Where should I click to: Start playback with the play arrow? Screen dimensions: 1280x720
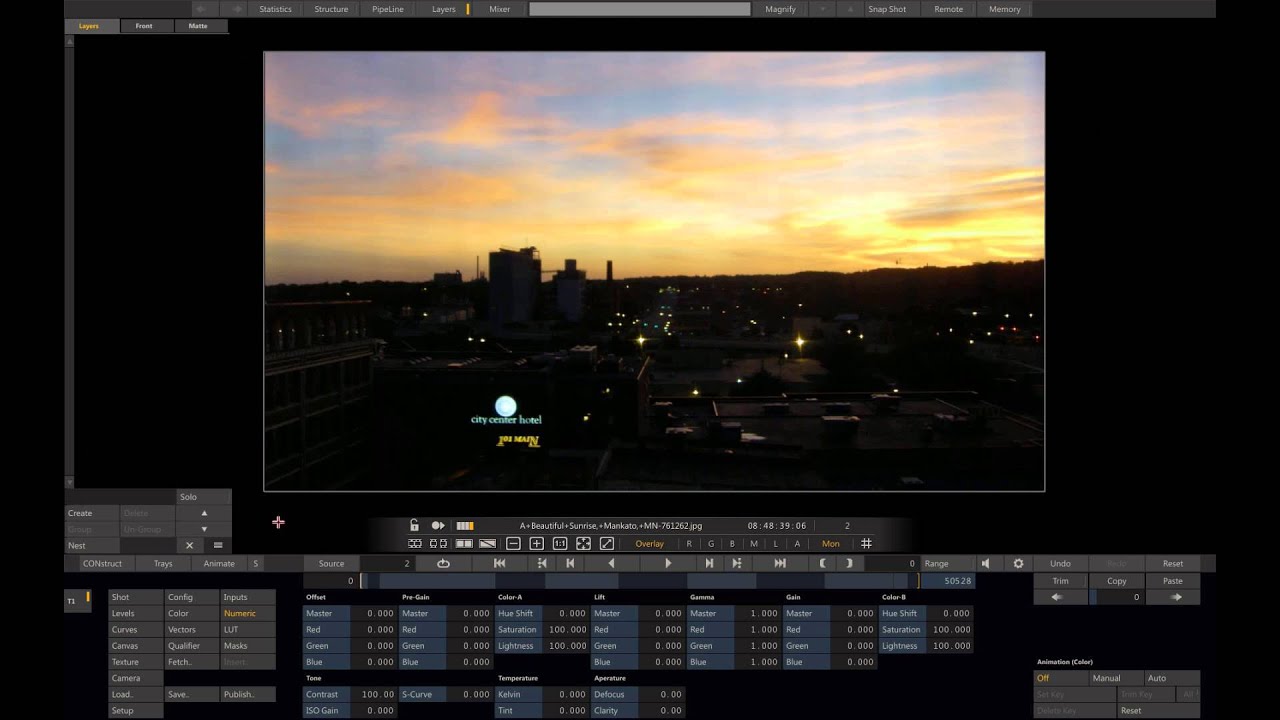click(x=668, y=564)
